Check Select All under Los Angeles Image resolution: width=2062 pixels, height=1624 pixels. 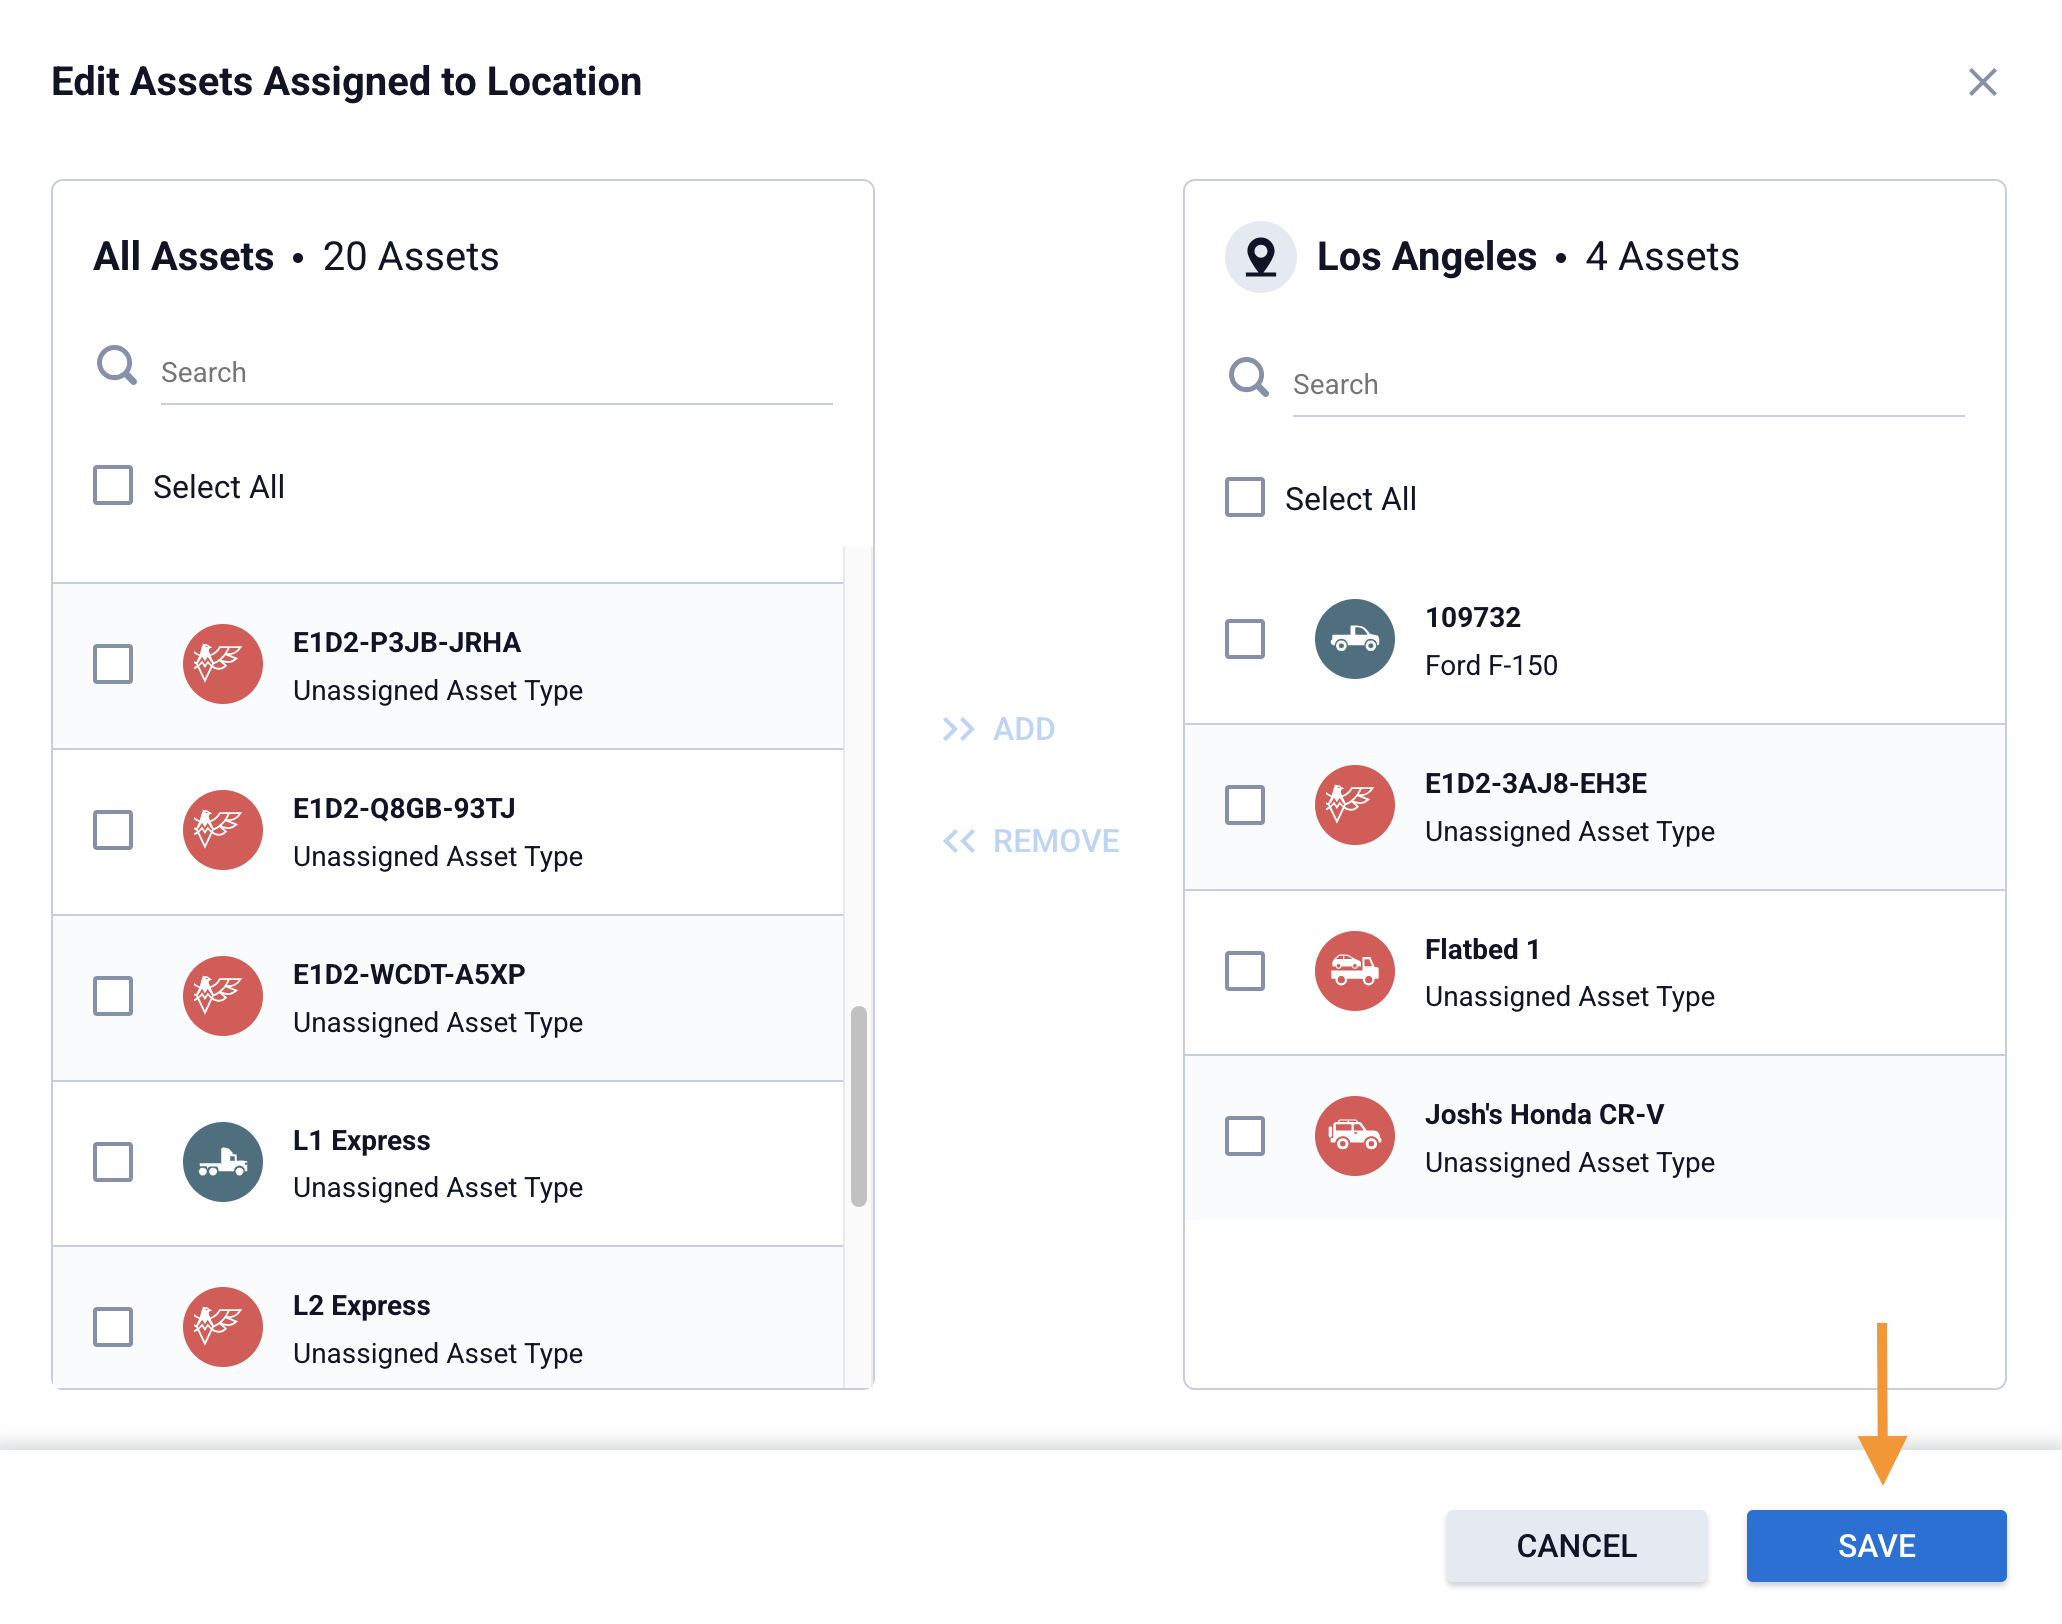click(1245, 498)
